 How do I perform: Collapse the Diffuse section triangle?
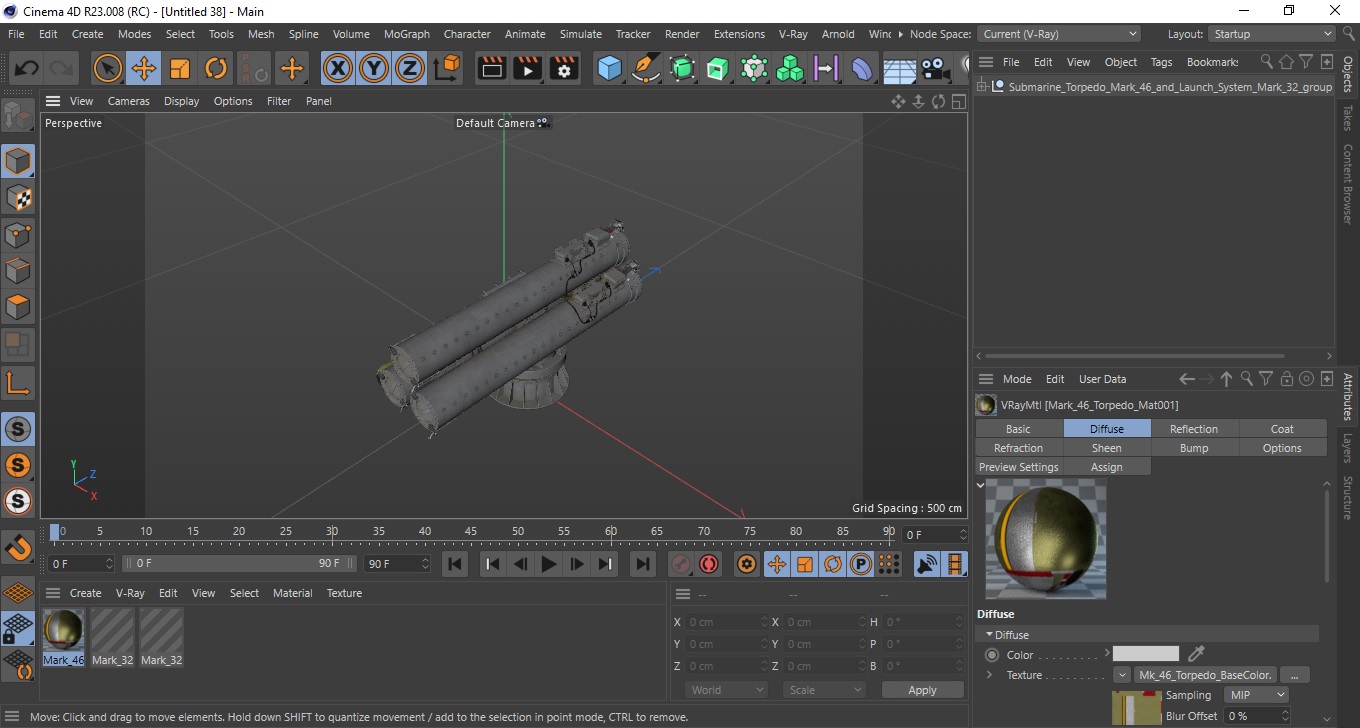pos(990,634)
